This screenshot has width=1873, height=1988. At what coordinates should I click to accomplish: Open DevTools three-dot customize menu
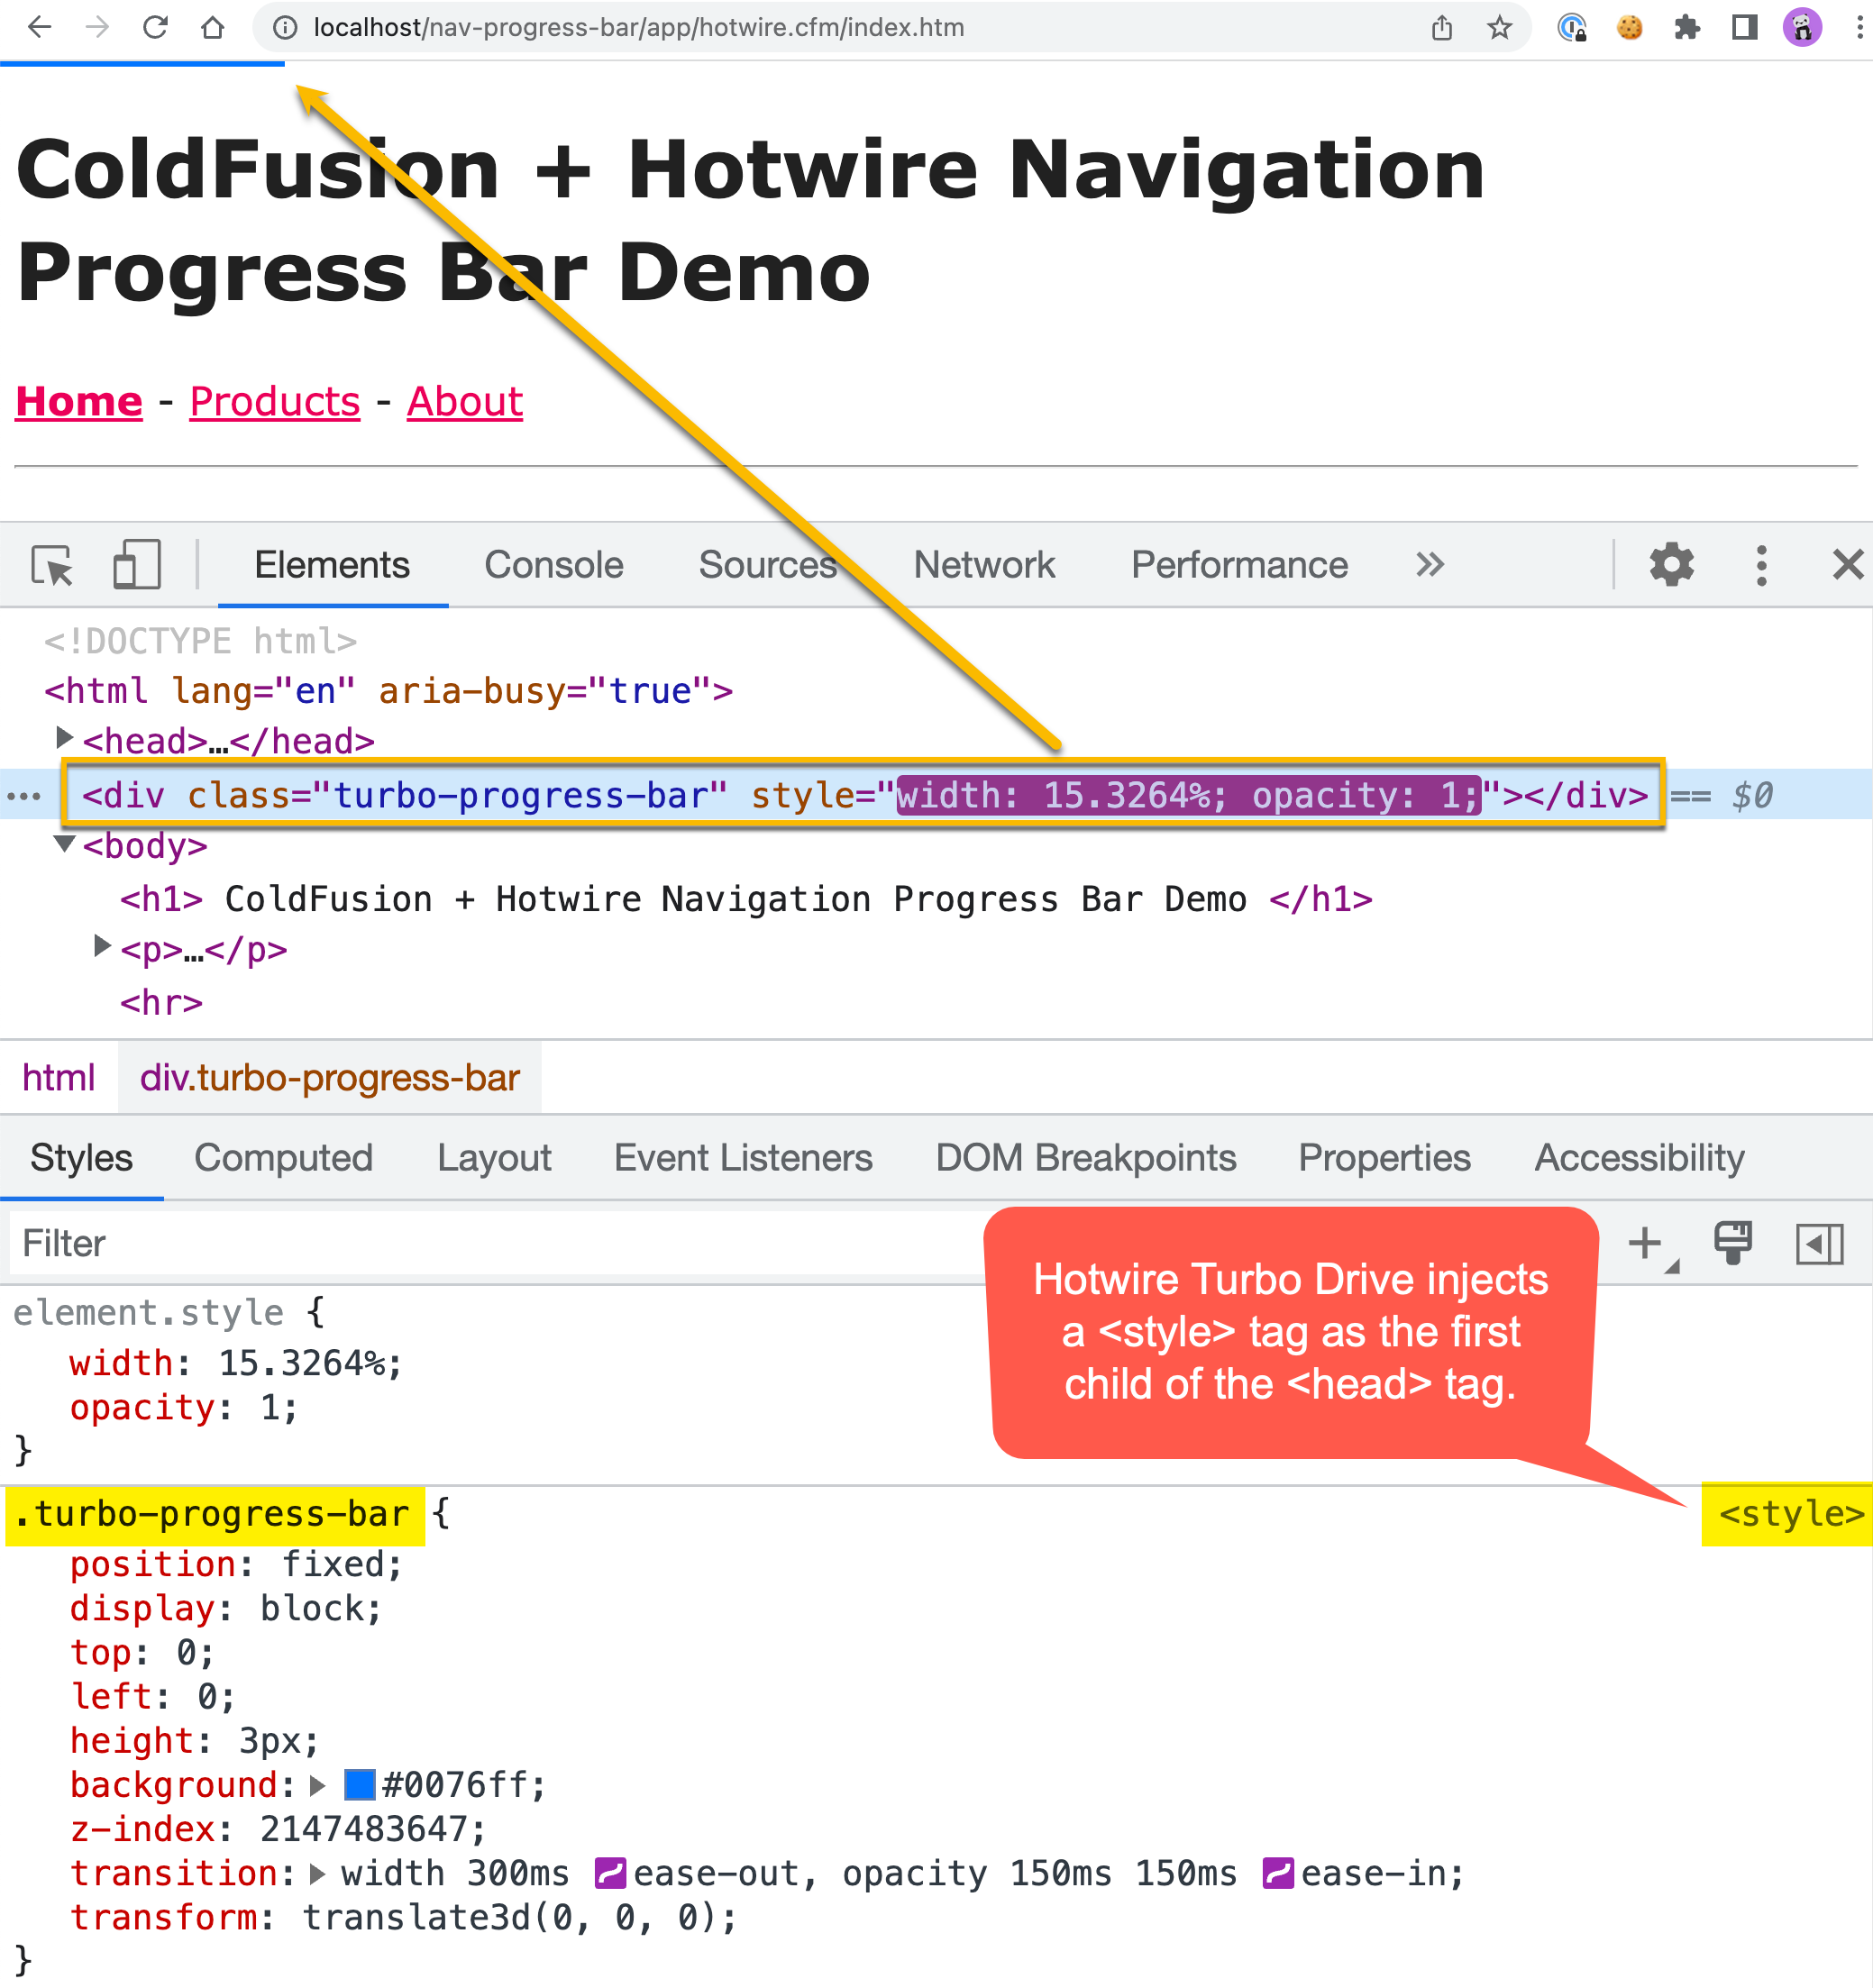tap(1761, 565)
